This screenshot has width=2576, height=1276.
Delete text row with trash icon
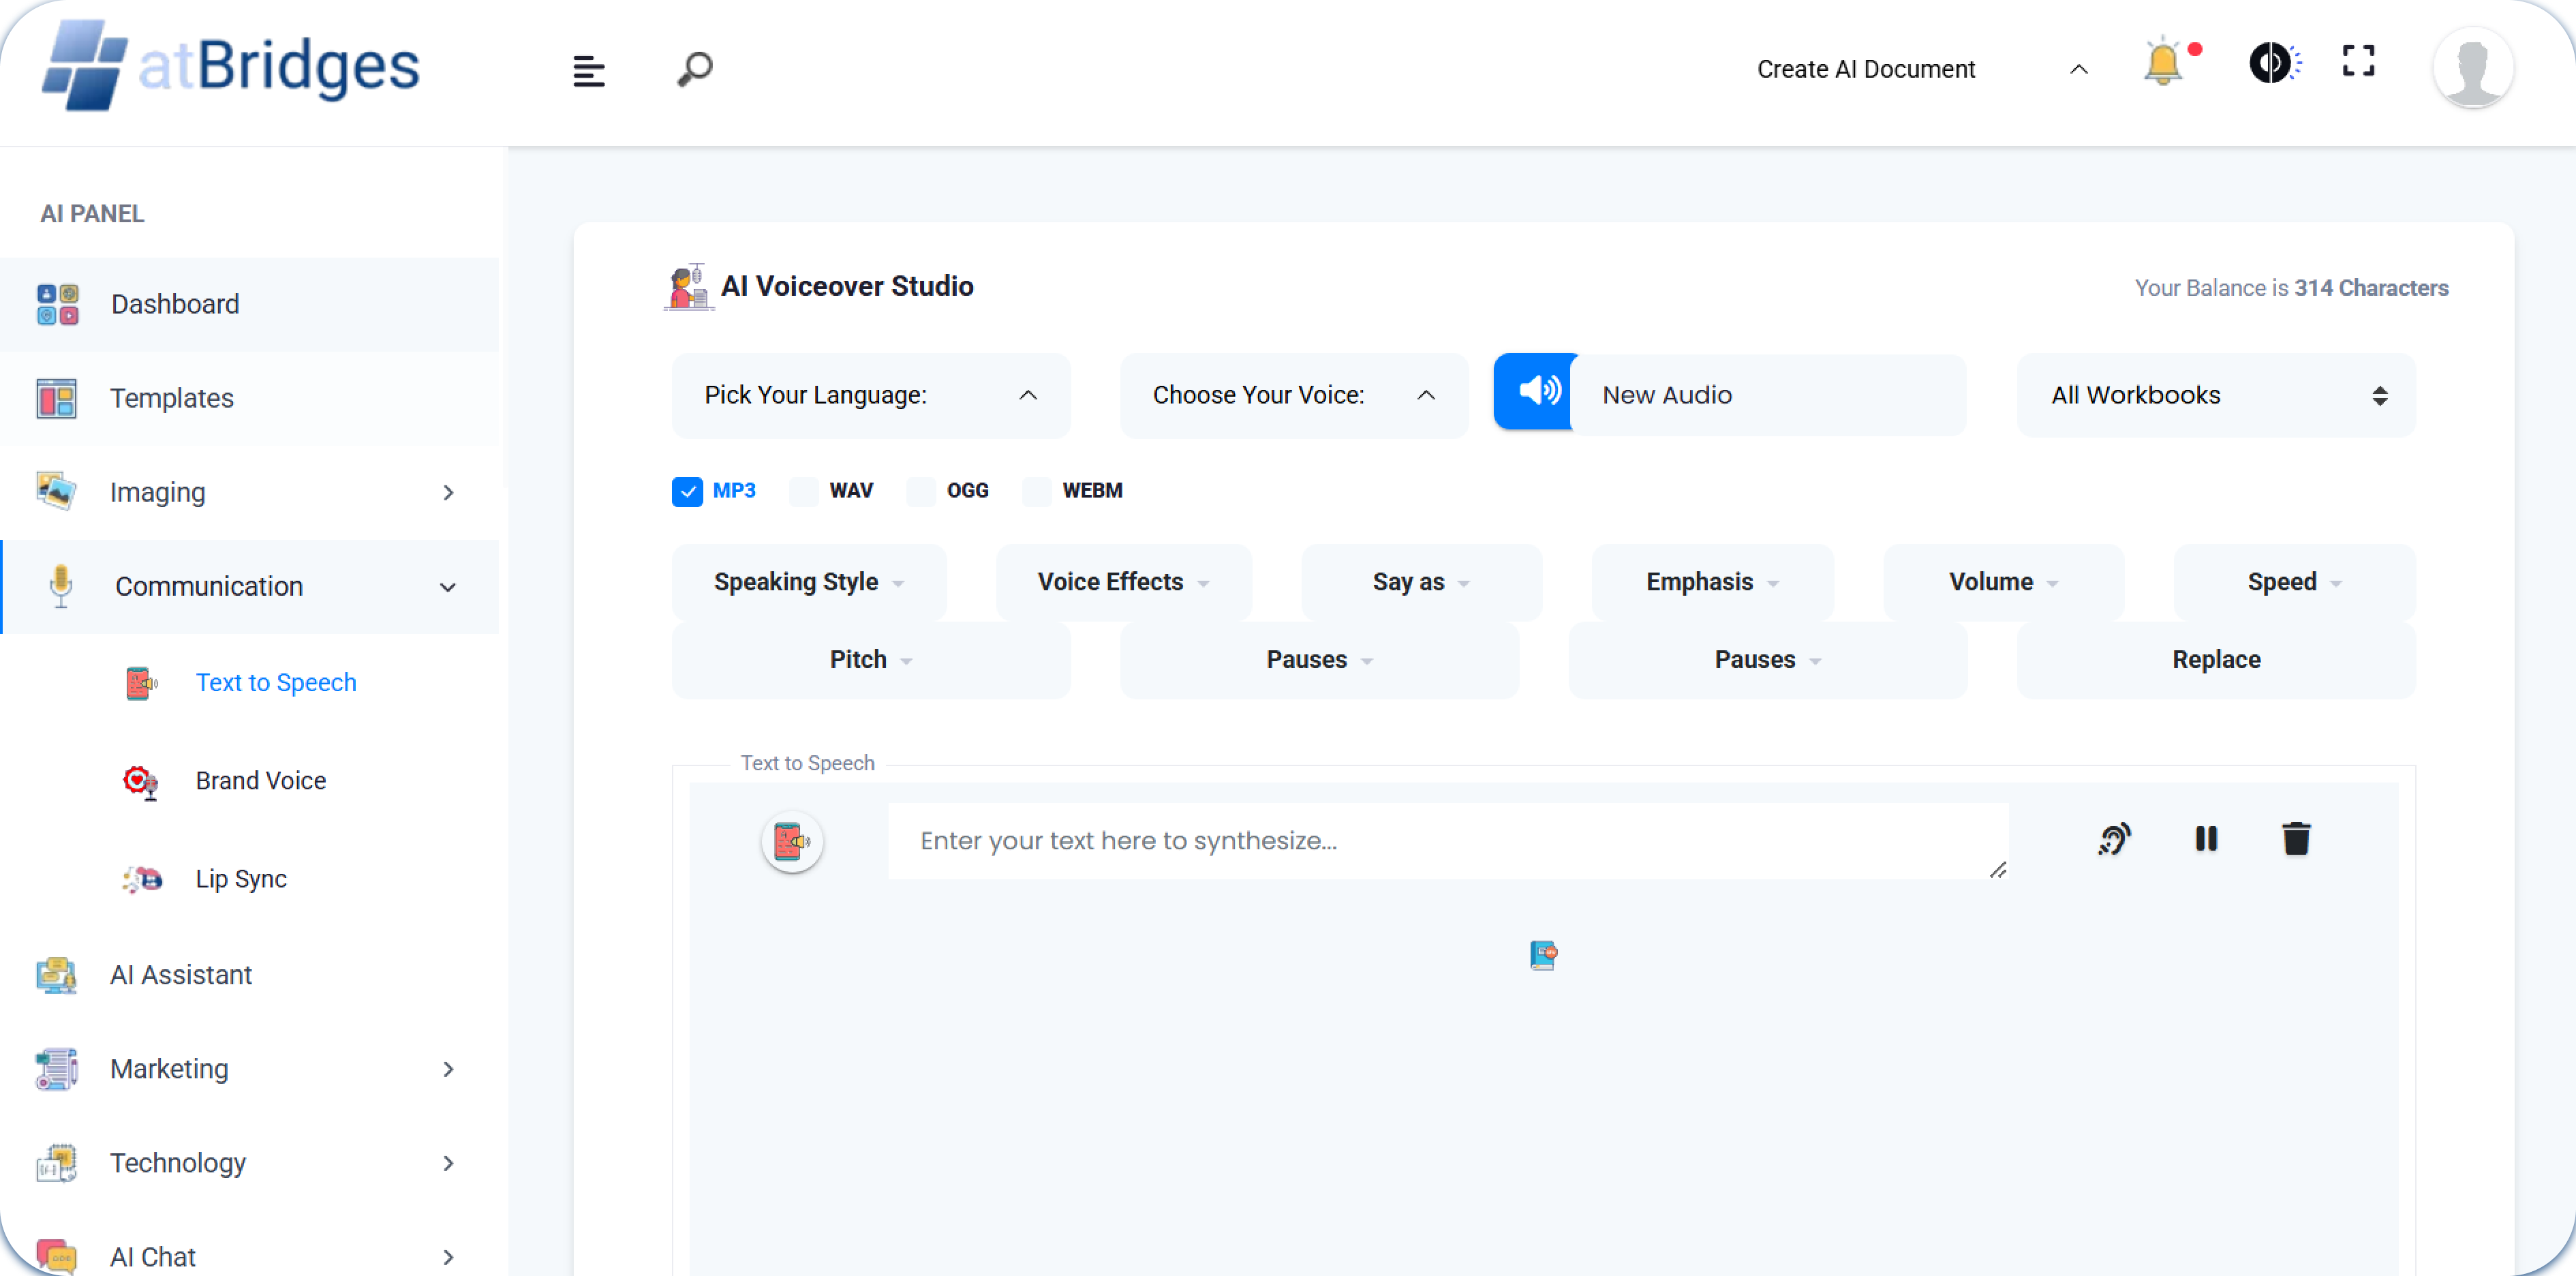coord(2296,839)
